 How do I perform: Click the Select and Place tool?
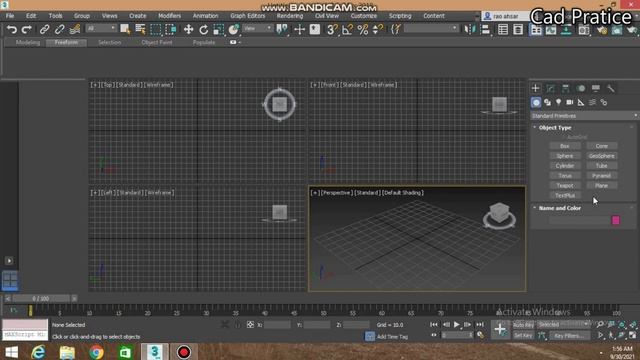coord(233,29)
